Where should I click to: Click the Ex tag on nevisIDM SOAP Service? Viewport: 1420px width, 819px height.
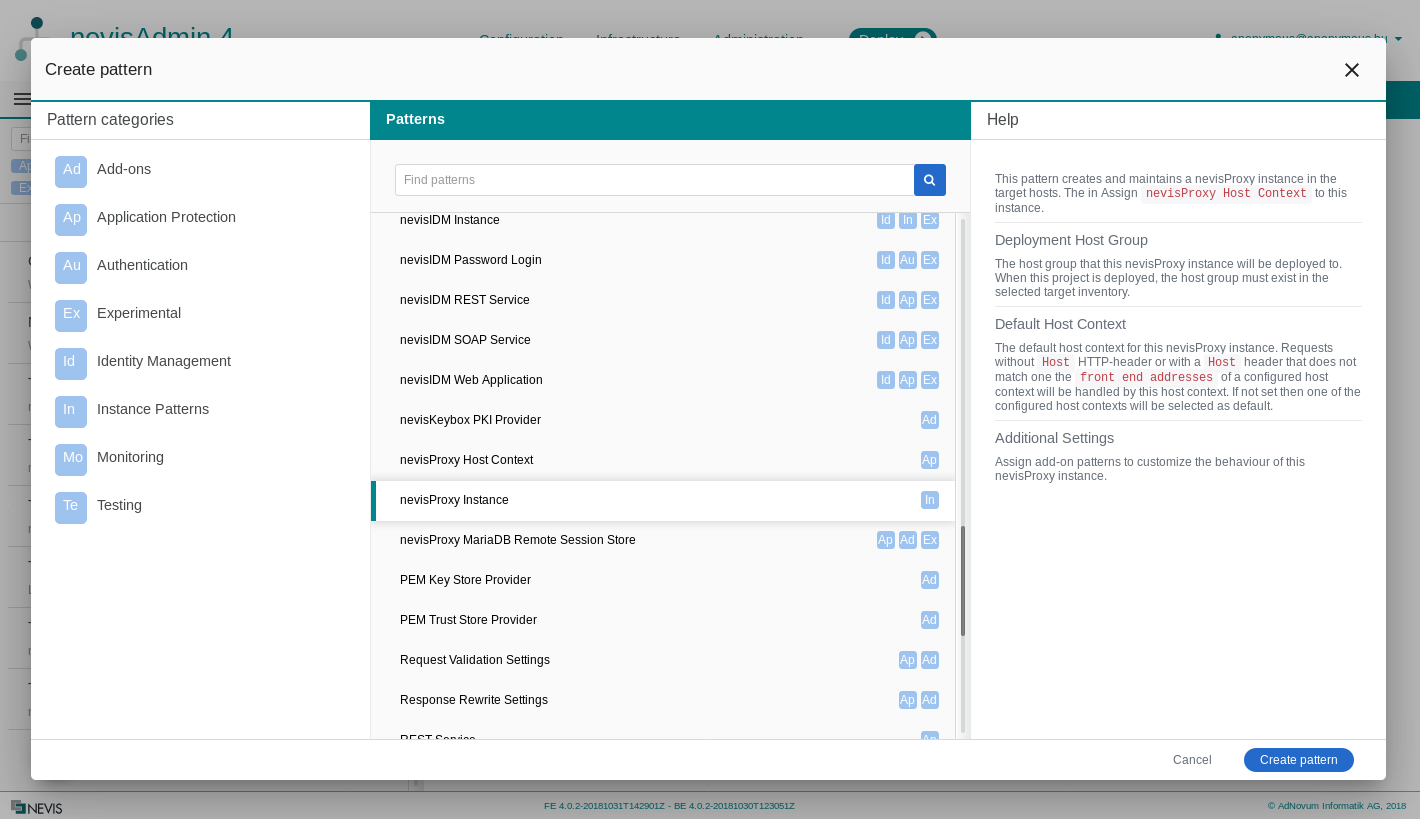pyautogui.click(x=930, y=340)
